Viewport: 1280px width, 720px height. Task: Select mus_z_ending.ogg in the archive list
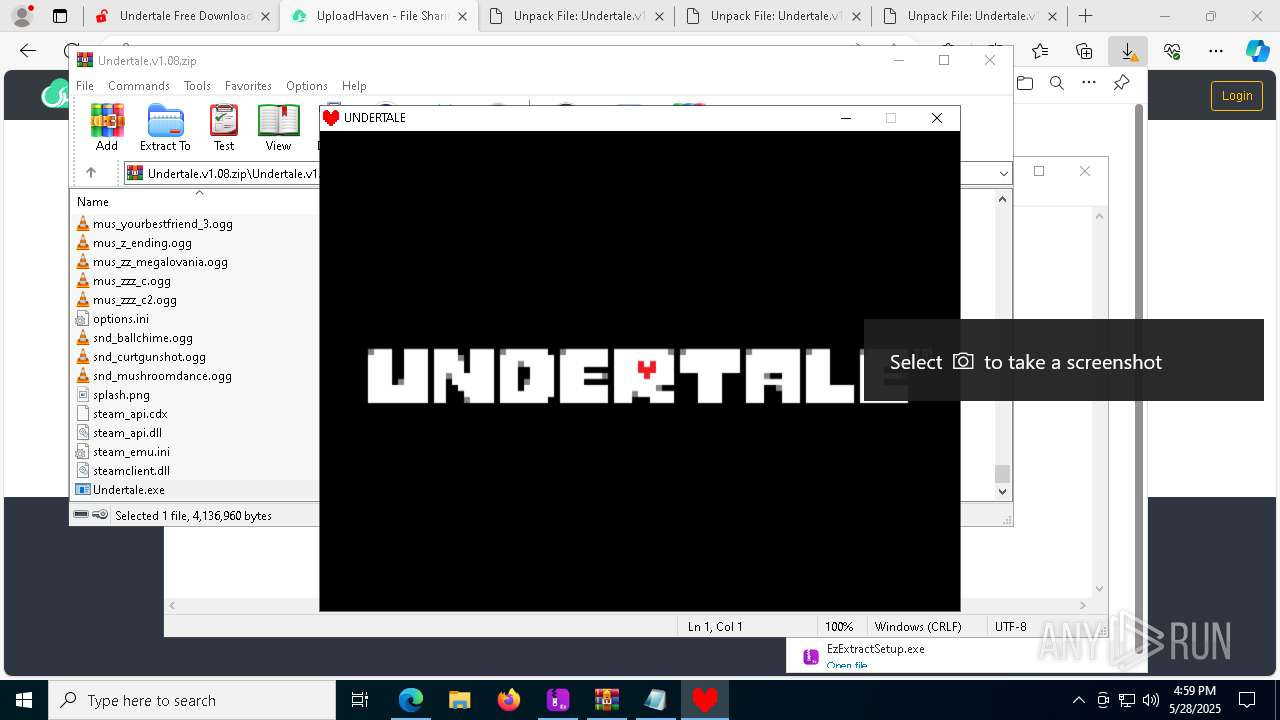142,243
